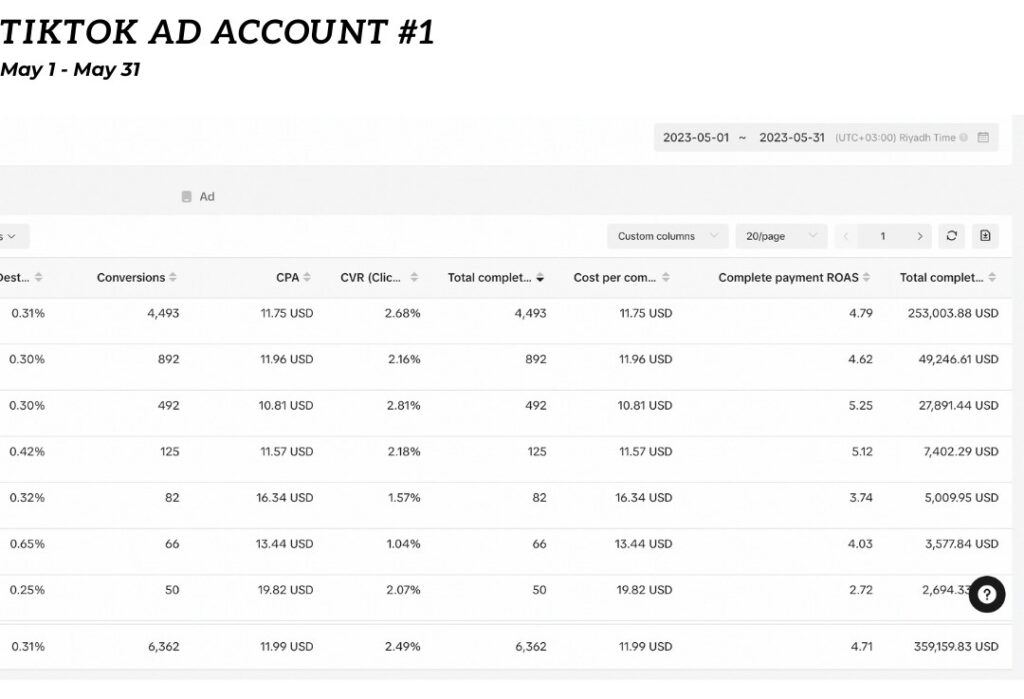Sort by Dest... column arrows
Screen dimensions: 1024x699
tap(39, 278)
